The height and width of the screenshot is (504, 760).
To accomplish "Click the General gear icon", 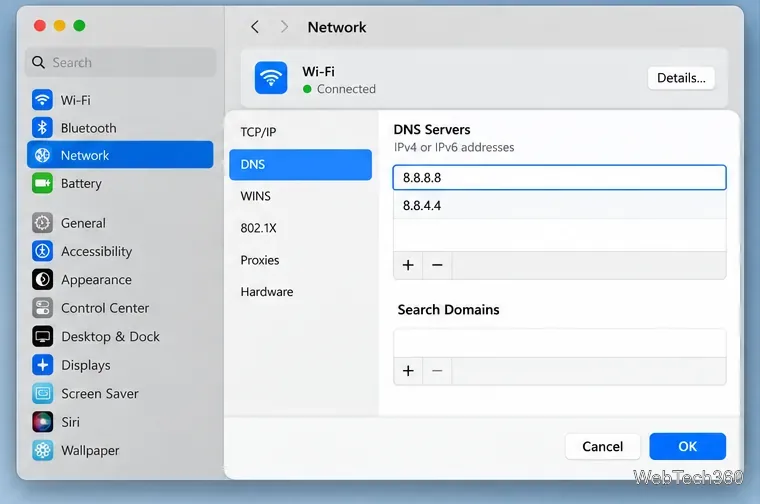I will point(42,223).
